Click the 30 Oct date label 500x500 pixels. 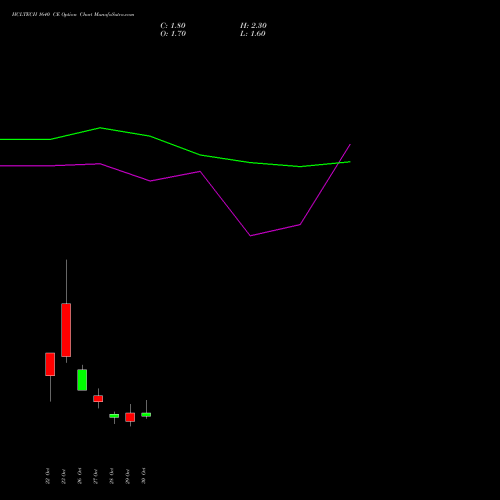144,476
